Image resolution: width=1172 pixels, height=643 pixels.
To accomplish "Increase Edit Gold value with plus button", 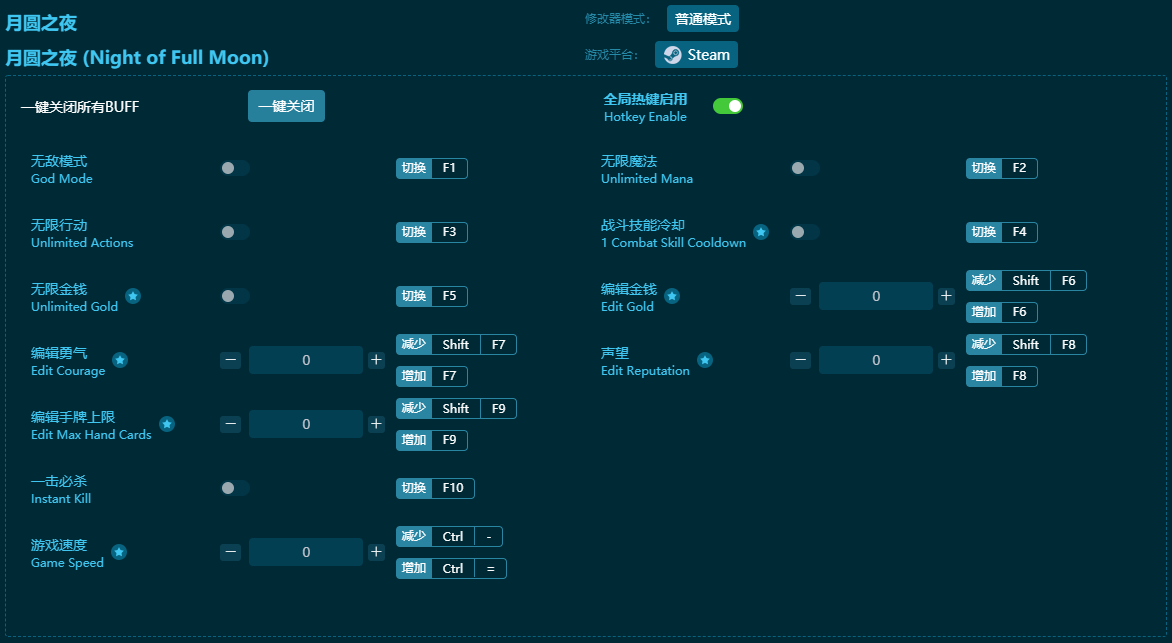I will click(946, 296).
